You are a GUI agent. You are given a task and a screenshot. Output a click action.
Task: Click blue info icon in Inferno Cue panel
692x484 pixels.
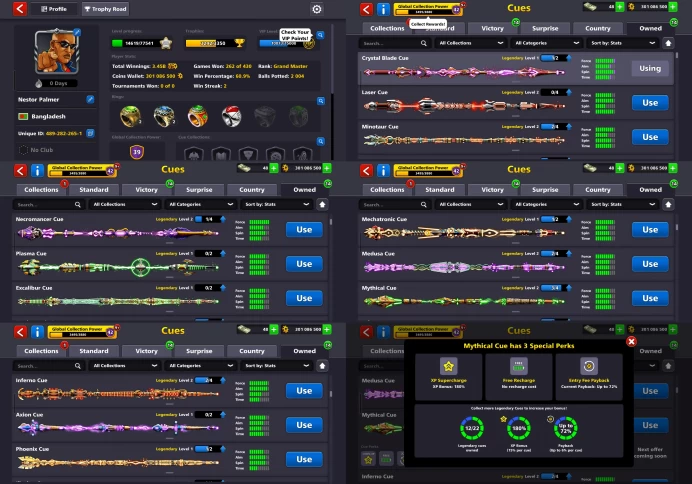pyautogui.click(x=38, y=331)
